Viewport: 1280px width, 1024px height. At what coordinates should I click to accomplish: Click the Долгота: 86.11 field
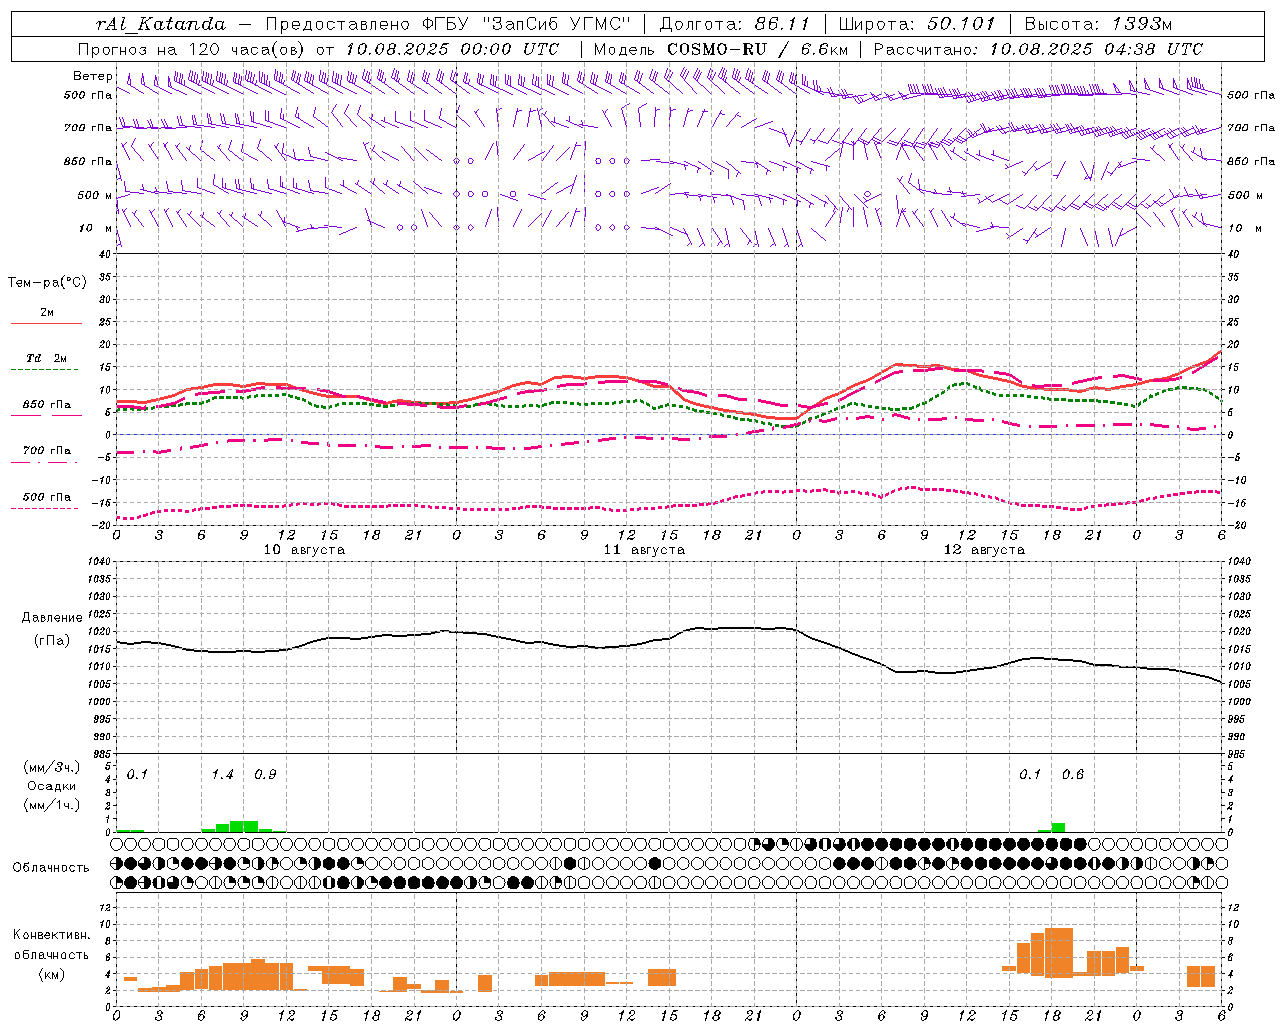734,24
